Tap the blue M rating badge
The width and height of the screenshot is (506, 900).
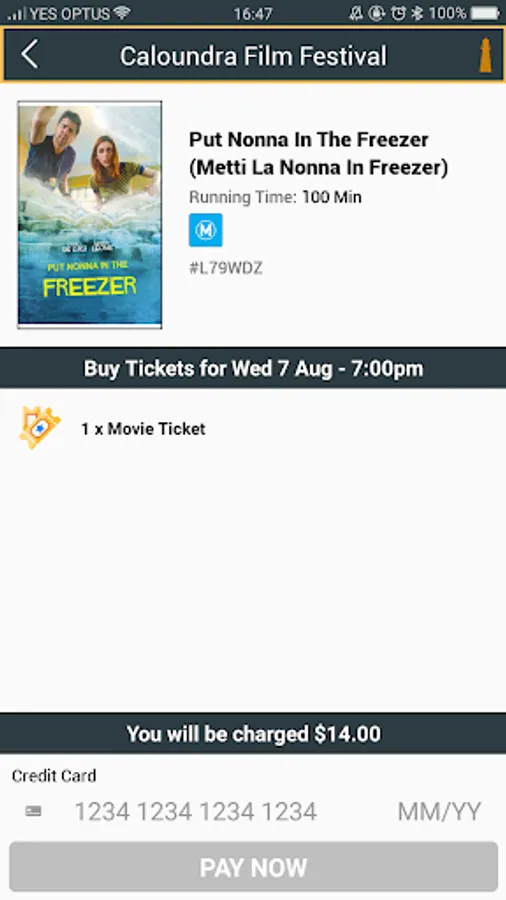205,230
